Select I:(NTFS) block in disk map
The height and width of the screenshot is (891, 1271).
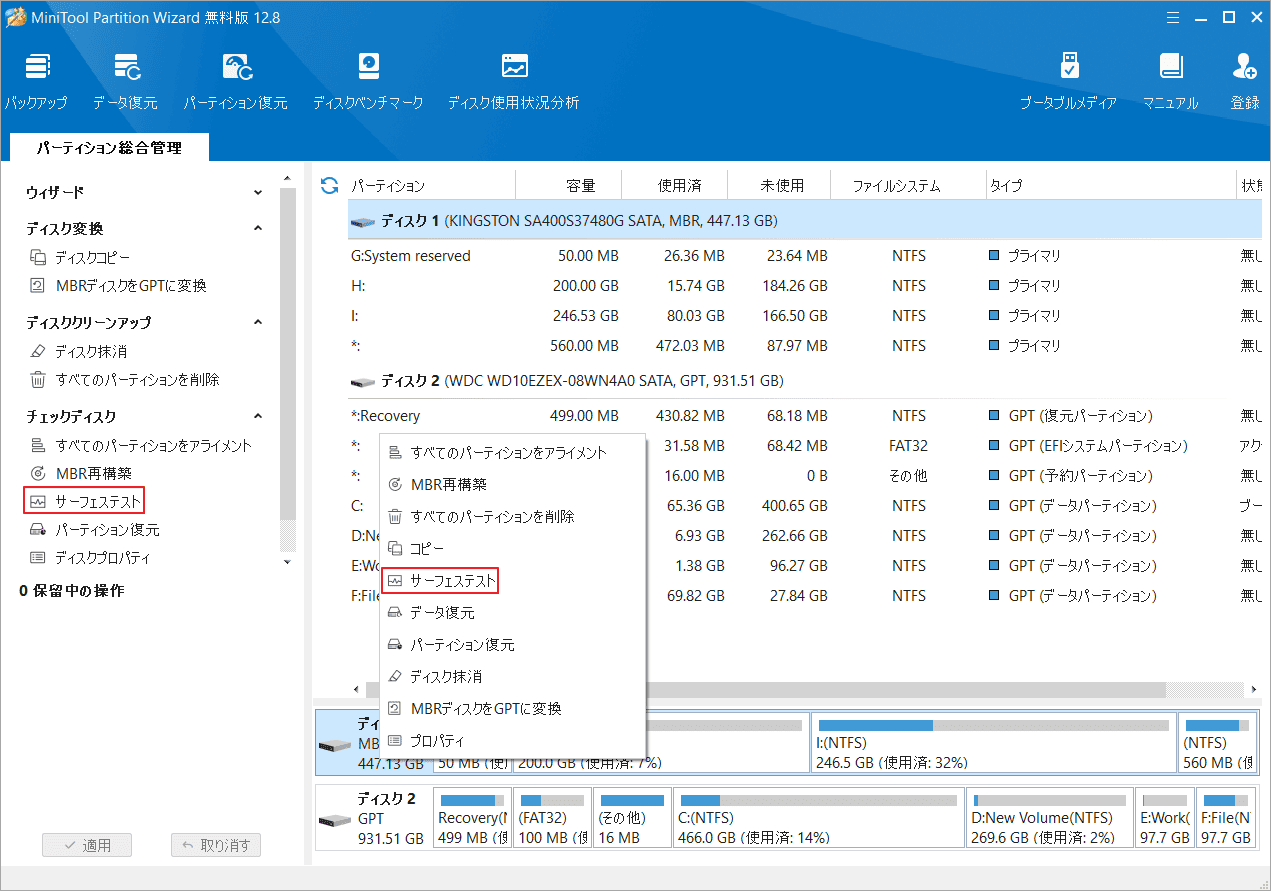point(992,742)
